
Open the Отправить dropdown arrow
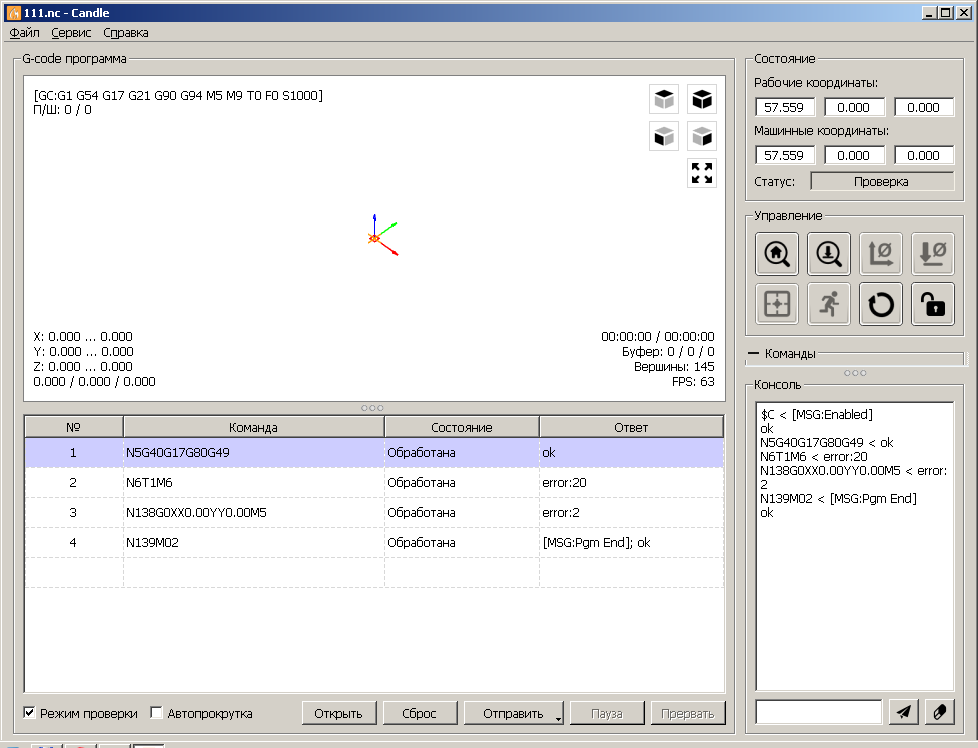(x=559, y=718)
